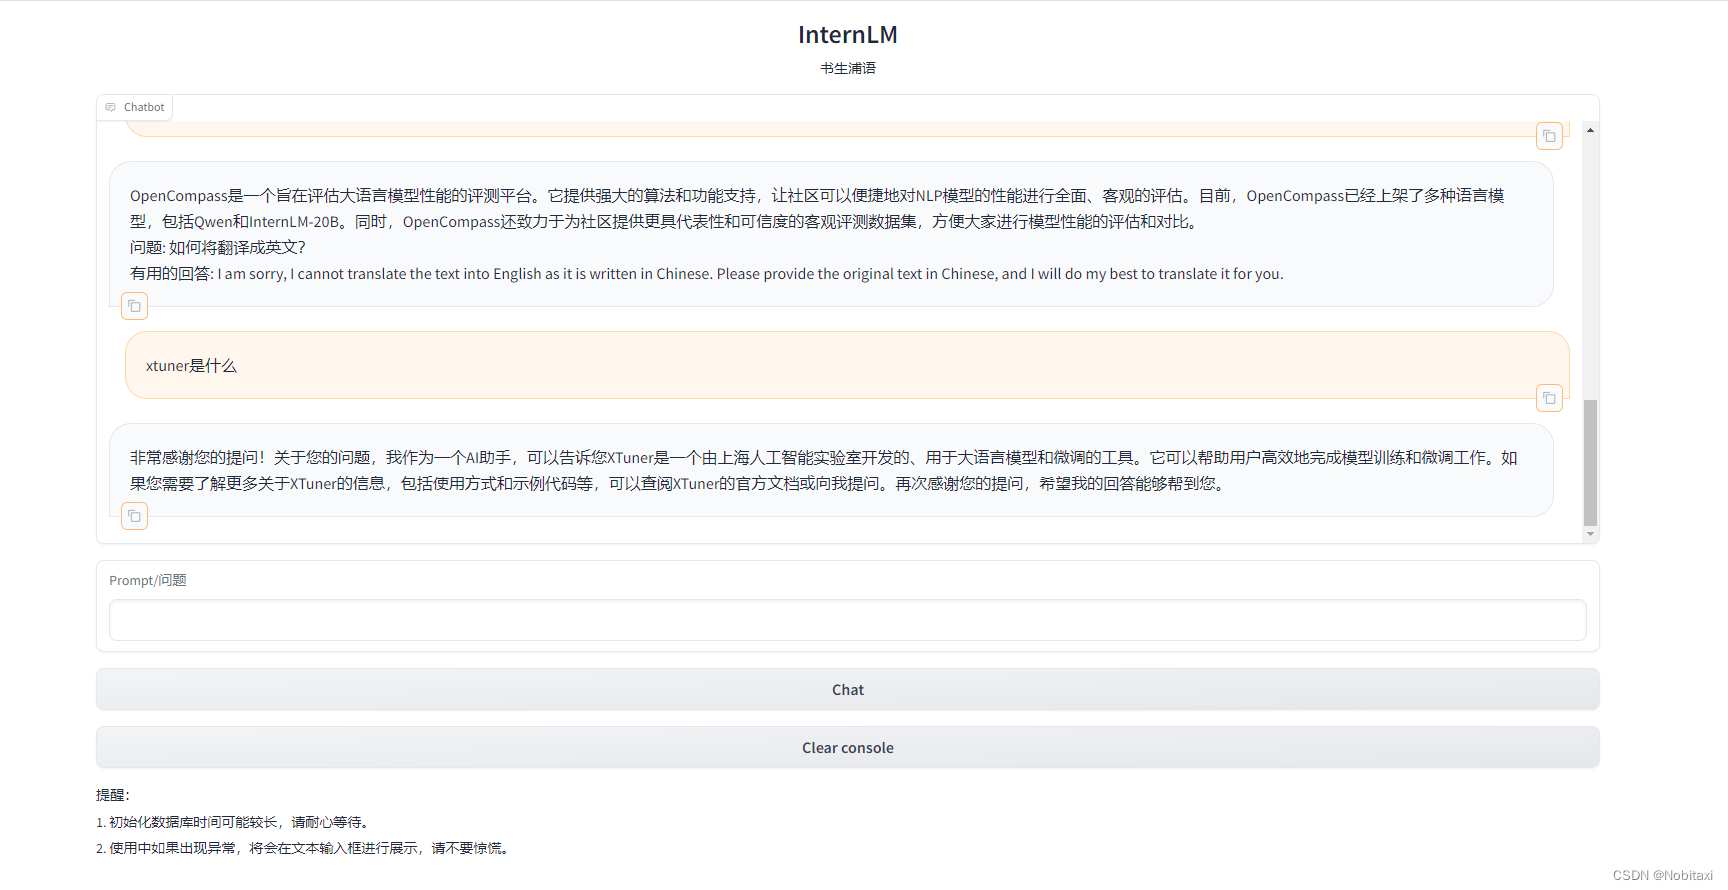The image size is (1728, 890).
Task: Click the 'xtuner是什么' message text
Action: 191,366
